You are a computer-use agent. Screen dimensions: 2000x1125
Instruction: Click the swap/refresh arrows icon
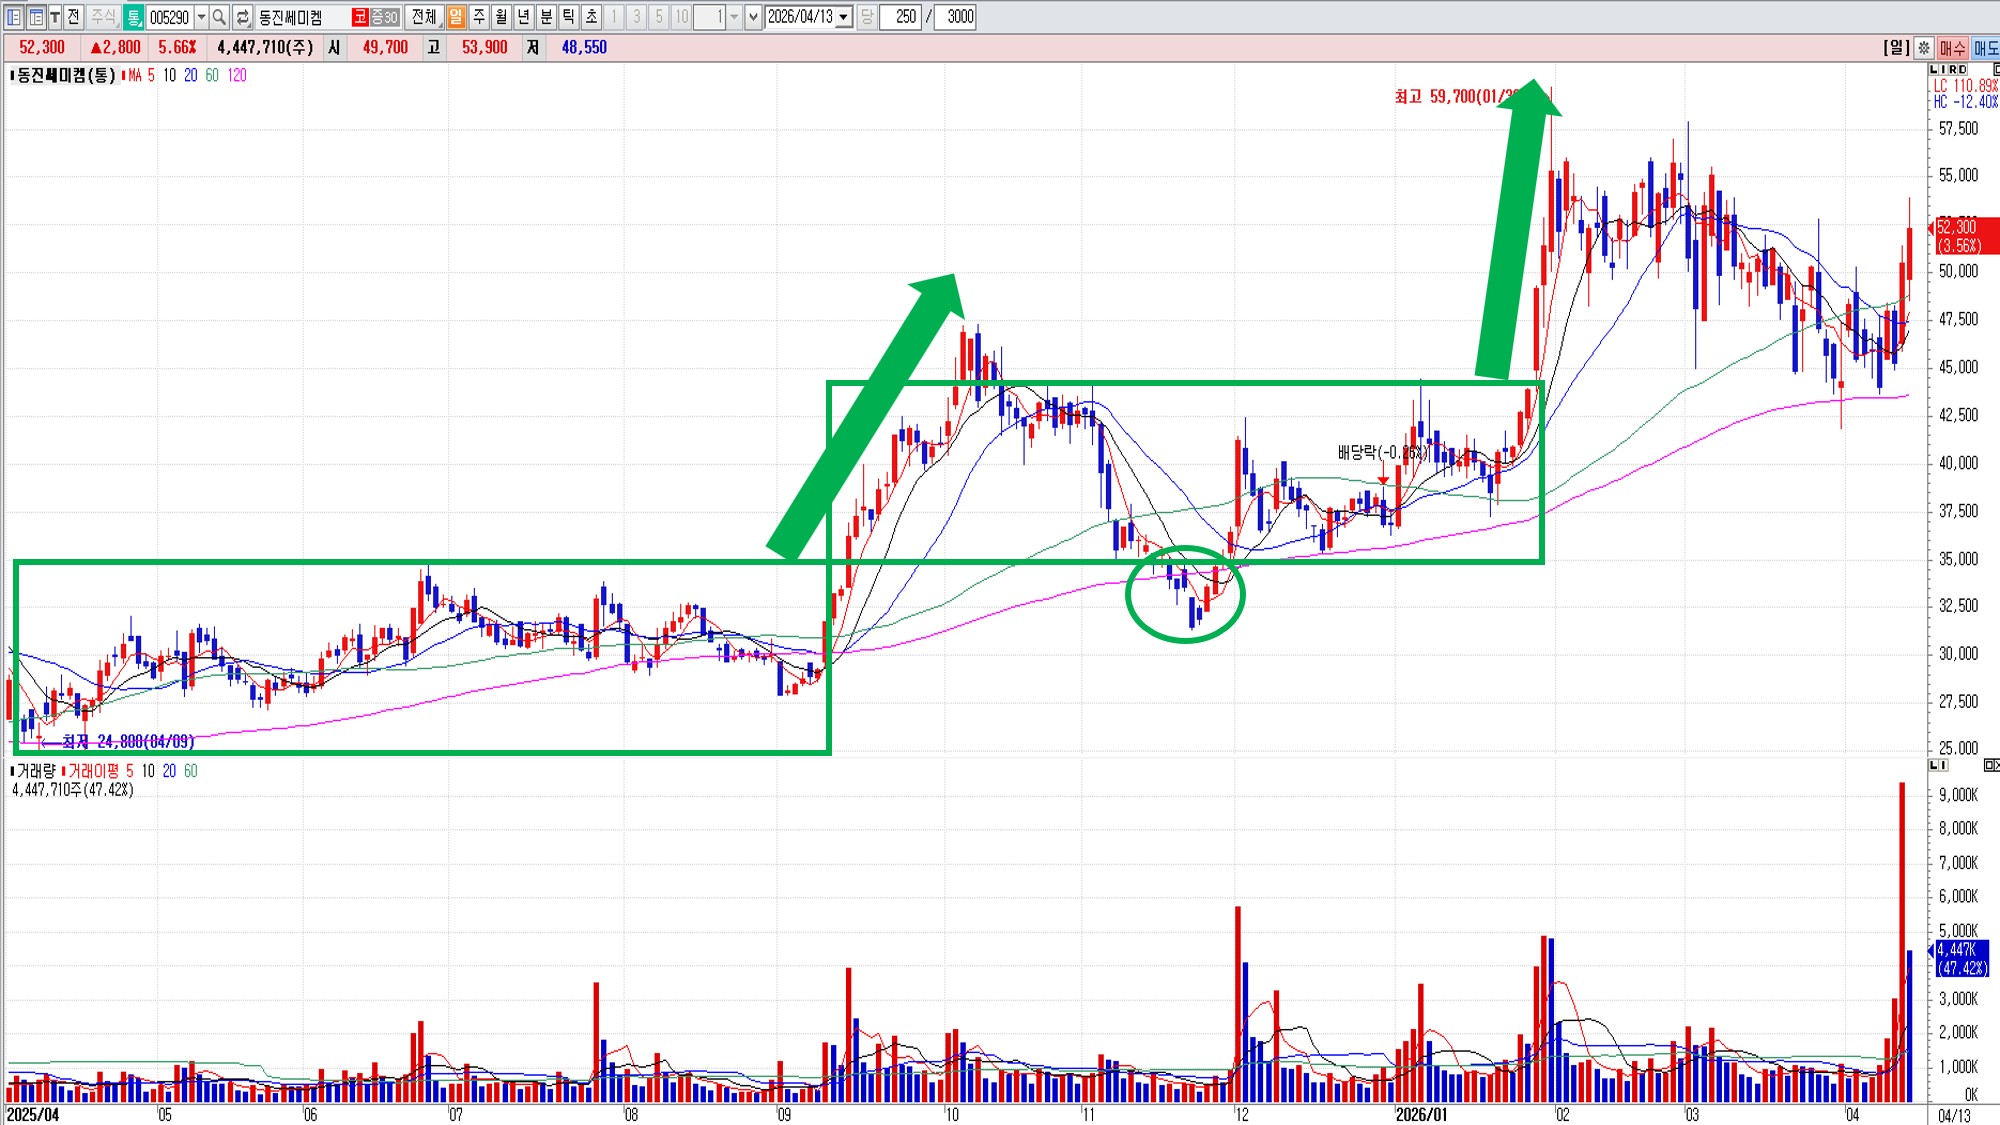(242, 17)
